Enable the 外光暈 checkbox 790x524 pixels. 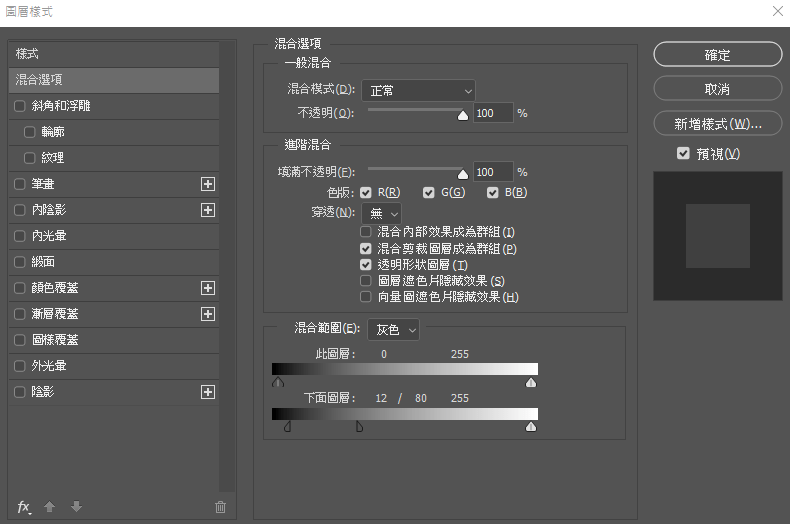(x=20, y=366)
